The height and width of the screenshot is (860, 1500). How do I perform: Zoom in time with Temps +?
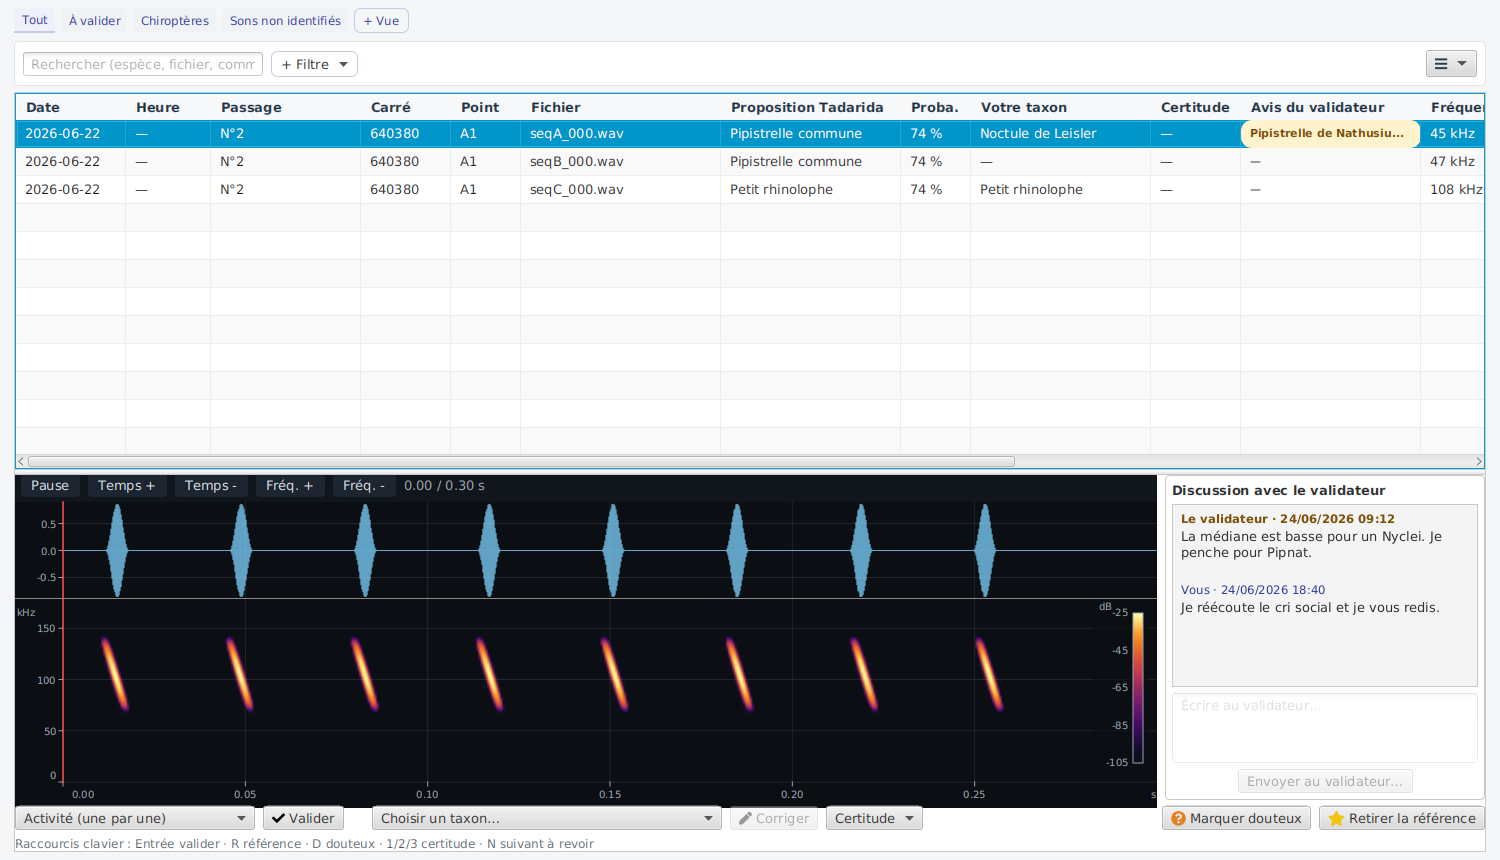tap(126, 486)
